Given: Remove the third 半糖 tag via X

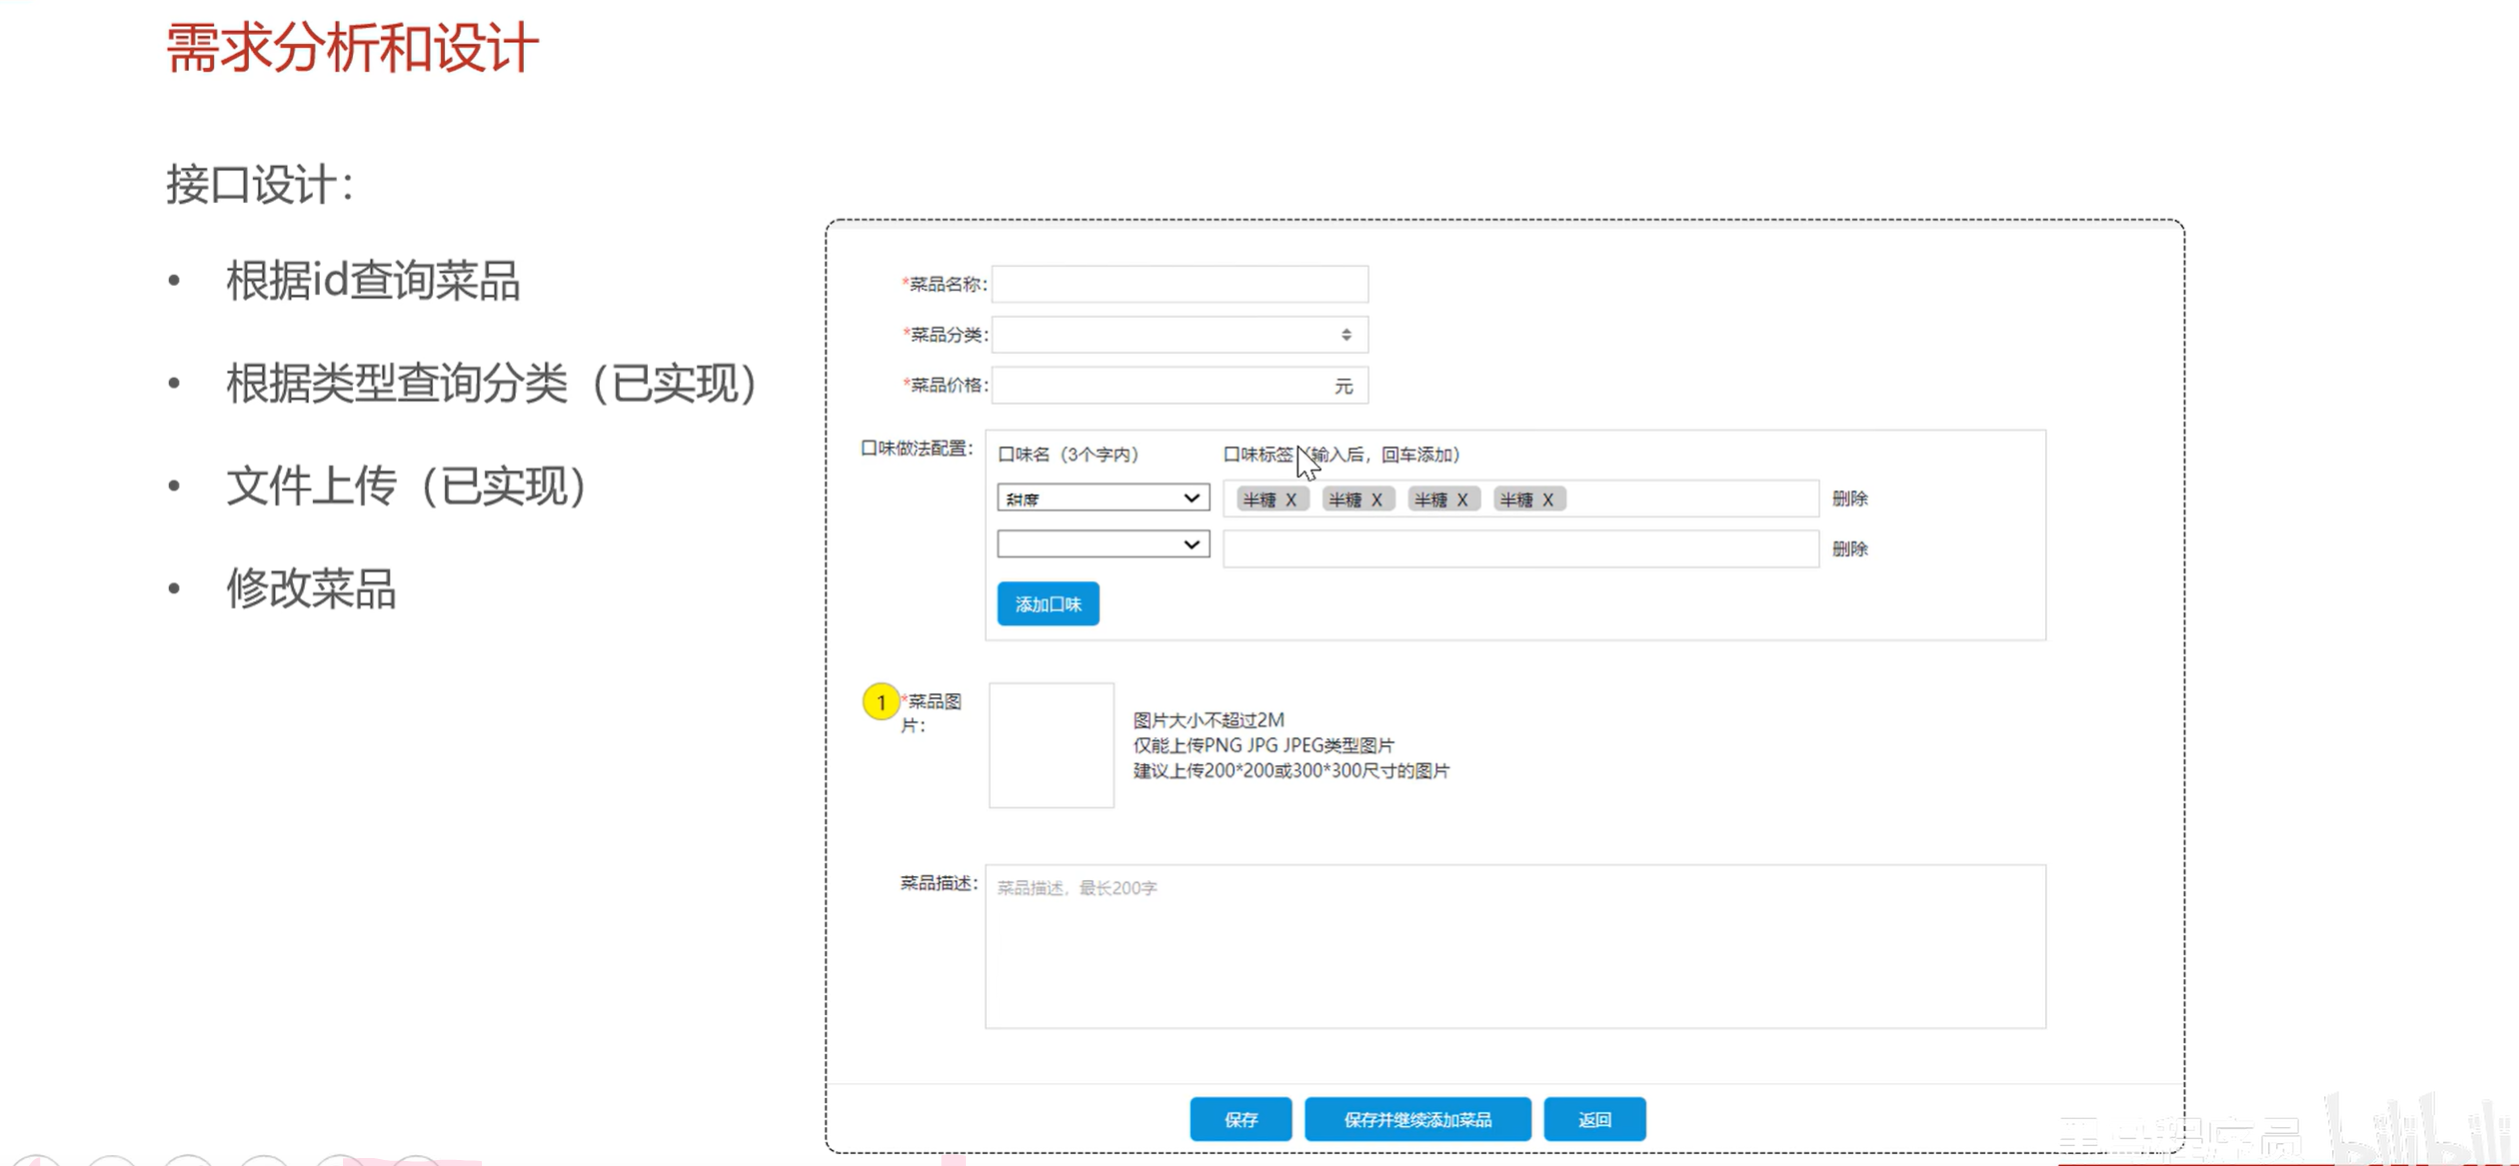Looking at the screenshot, I should pyautogui.click(x=1462, y=500).
